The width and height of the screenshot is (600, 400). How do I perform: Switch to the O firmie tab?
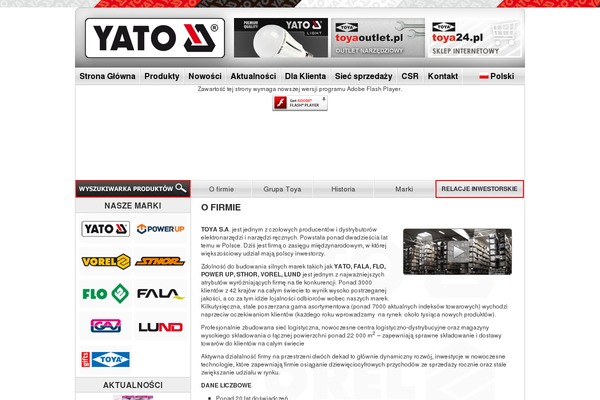click(x=221, y=189)
